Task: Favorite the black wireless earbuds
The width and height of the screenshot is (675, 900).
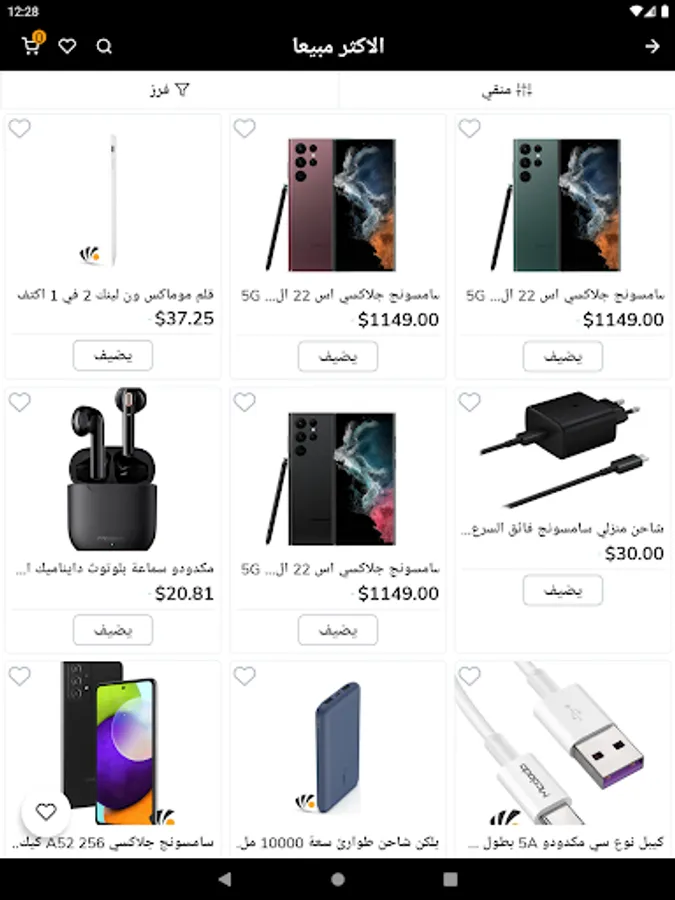Action: (20, 402)
